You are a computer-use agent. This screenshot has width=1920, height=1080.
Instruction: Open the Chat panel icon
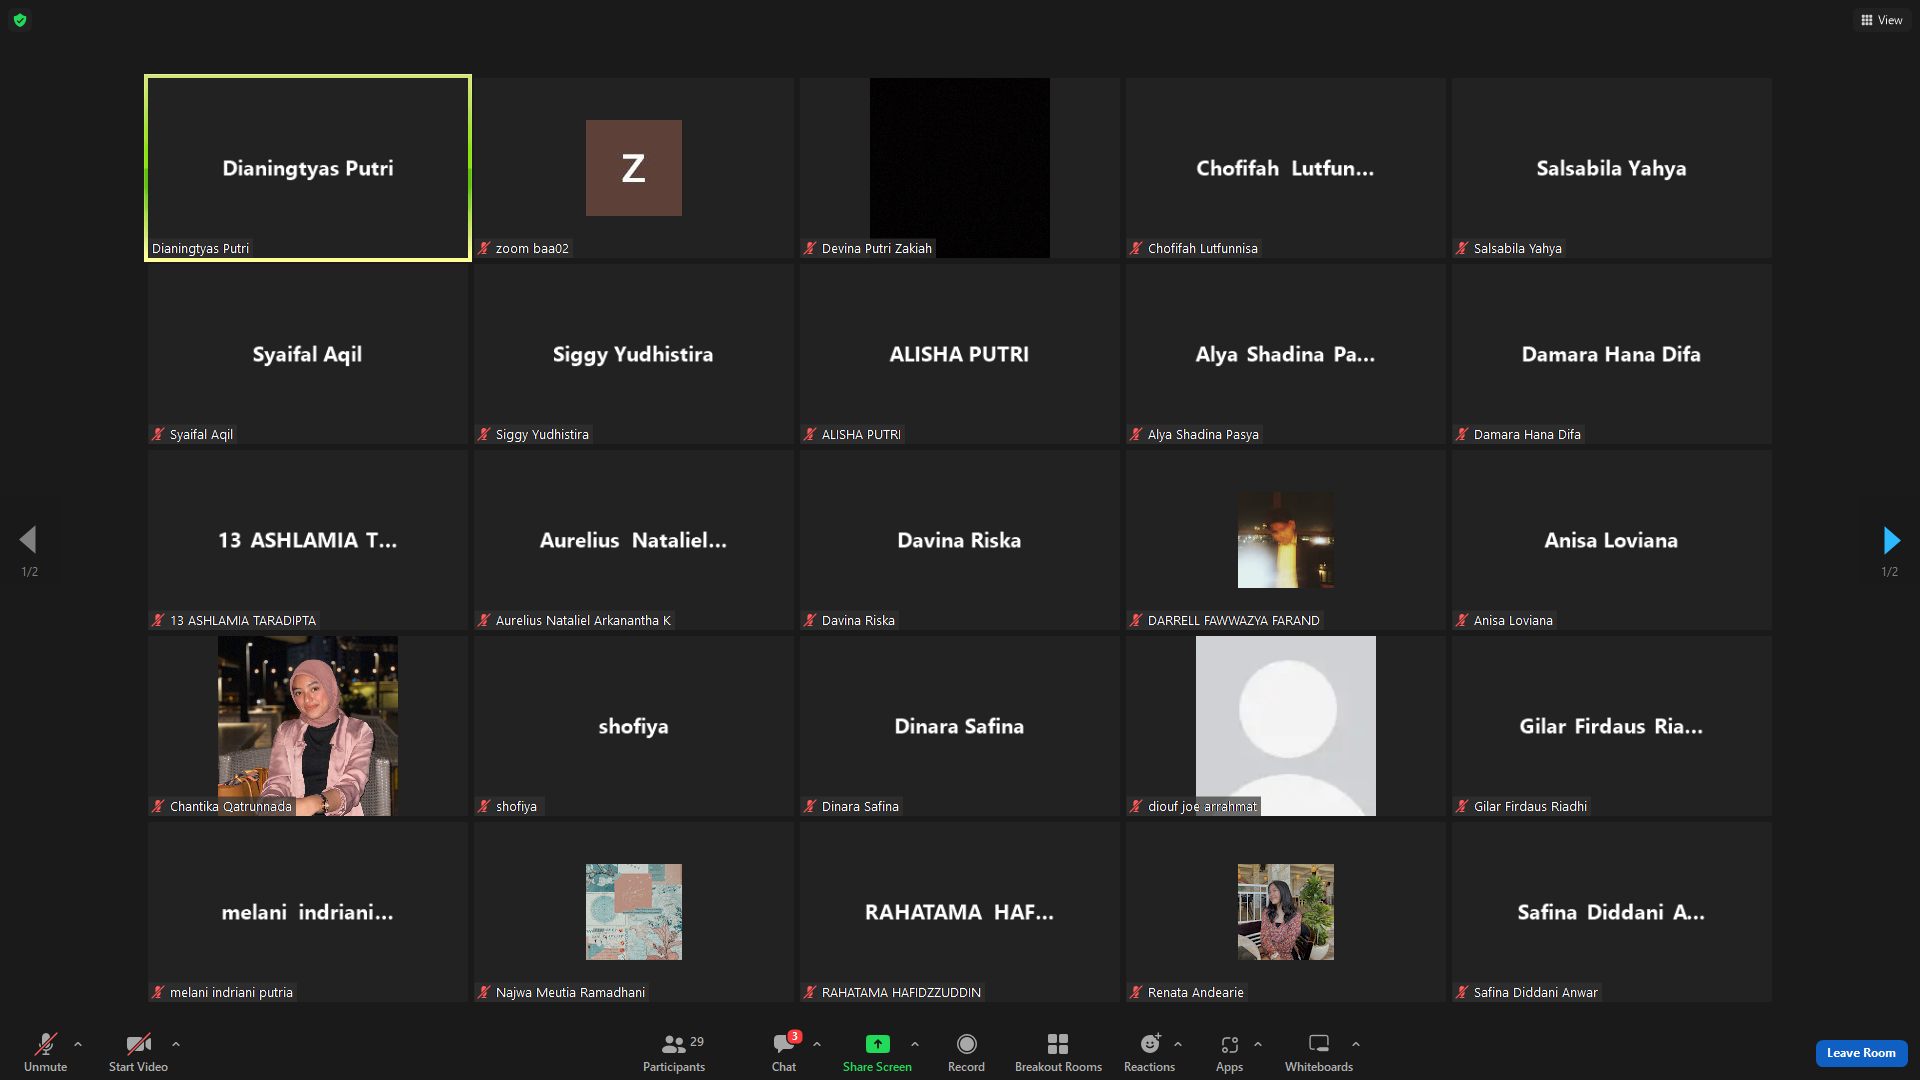pyautogui.click(x=783, y=1045)
